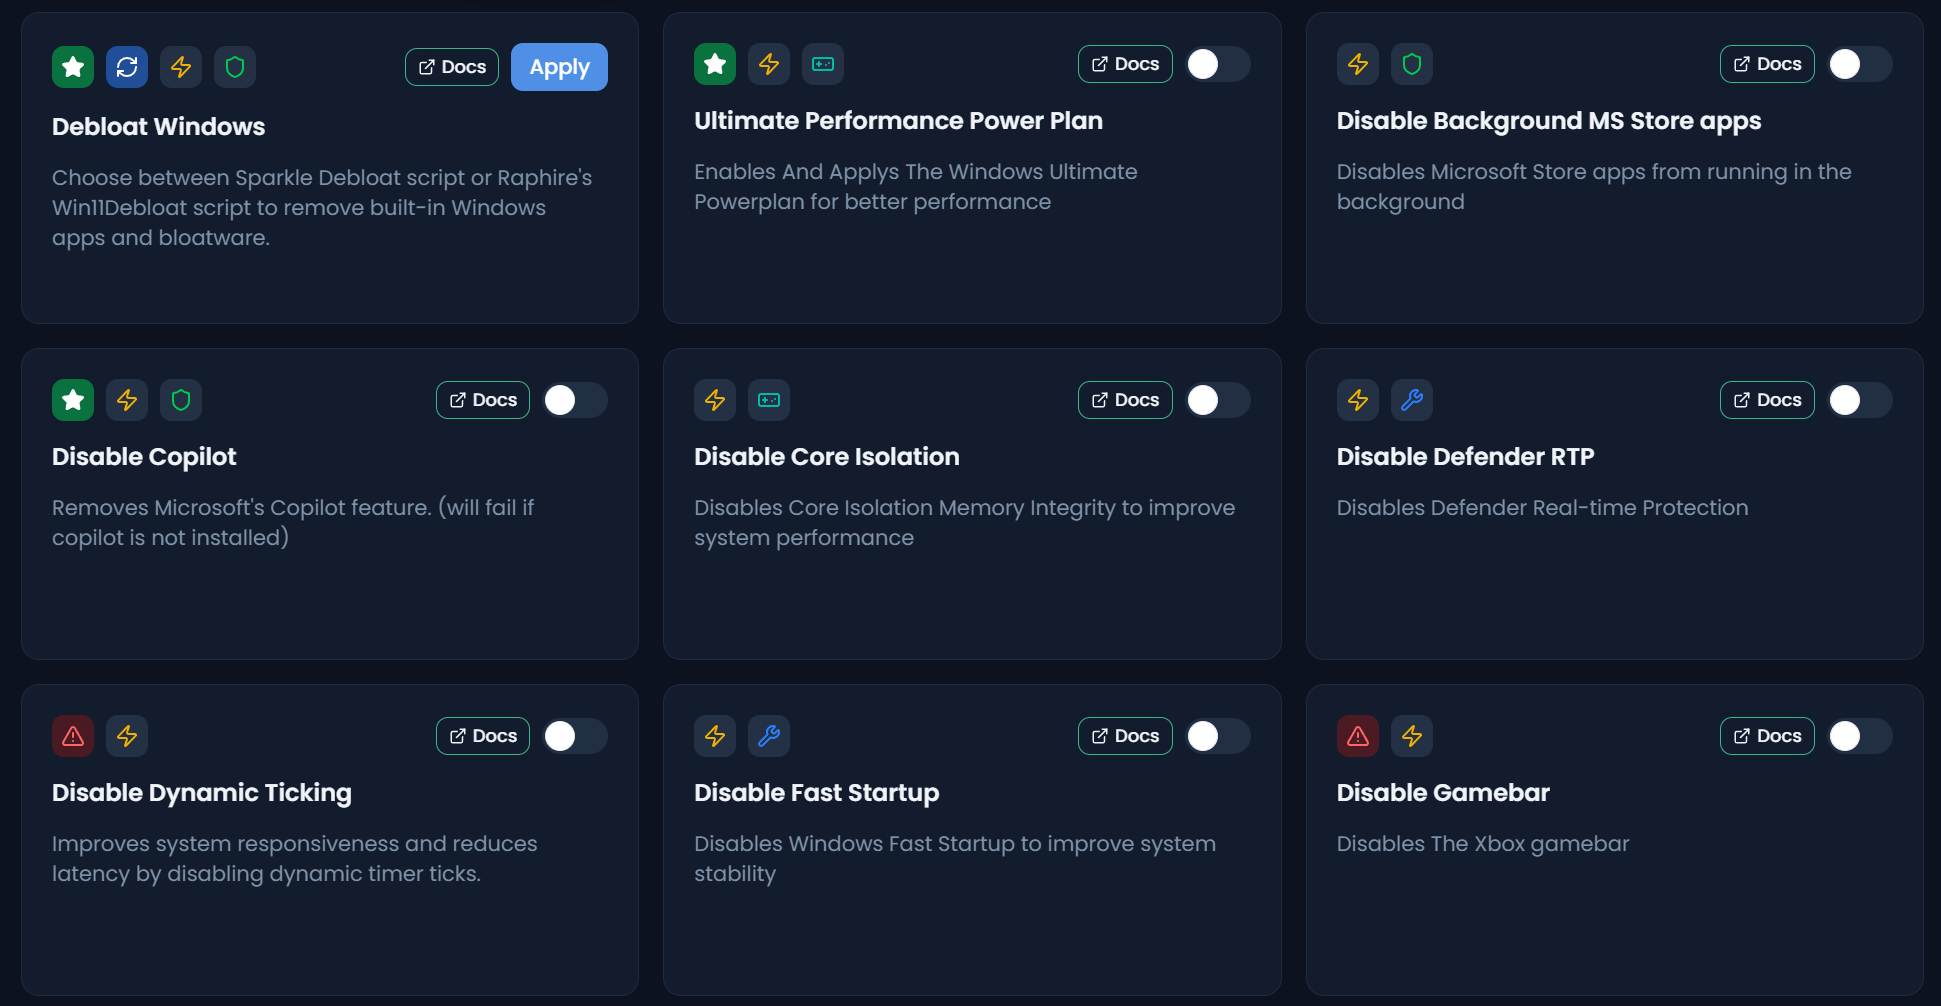Click the lightning bolt icon on Disable Core Isolation
The width and height of the screenshot is (1941, 1006).
click(715, 400)
